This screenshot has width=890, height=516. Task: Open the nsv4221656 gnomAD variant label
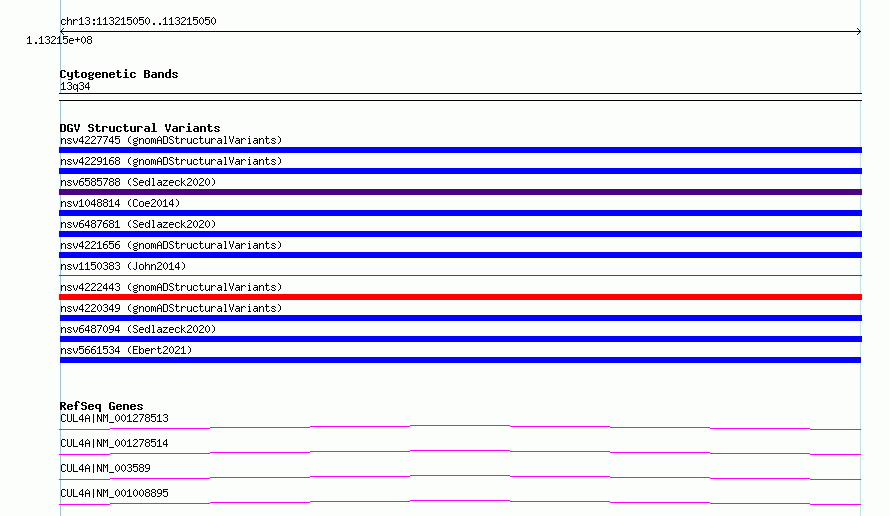pos(171,245)
